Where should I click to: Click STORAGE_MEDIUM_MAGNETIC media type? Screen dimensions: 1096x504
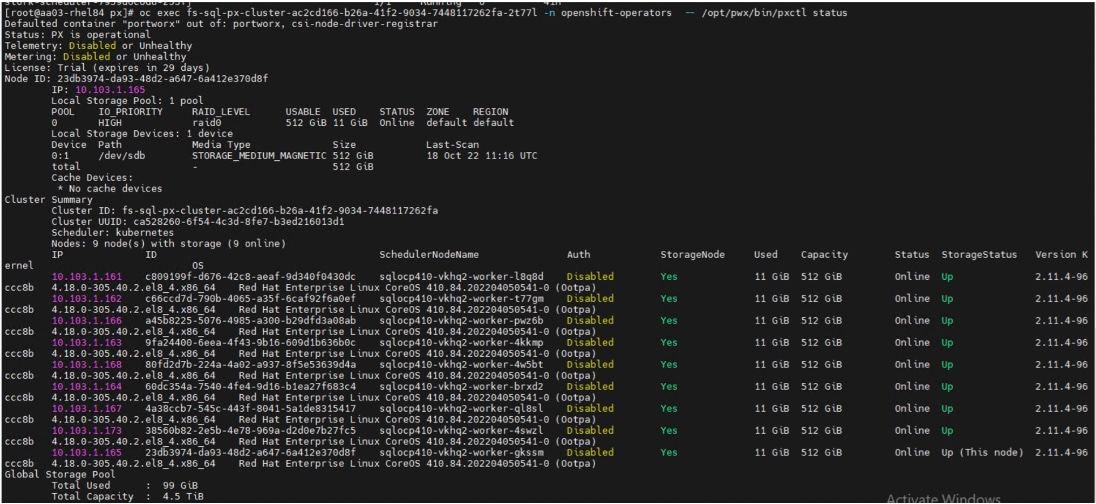[x=259, y=155]
